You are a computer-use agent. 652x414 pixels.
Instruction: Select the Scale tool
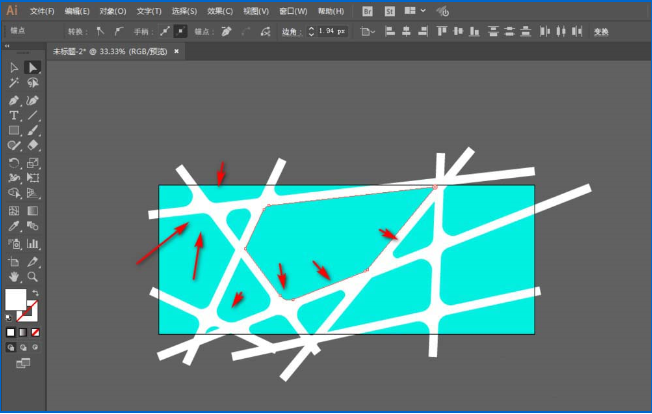point(32,163)
